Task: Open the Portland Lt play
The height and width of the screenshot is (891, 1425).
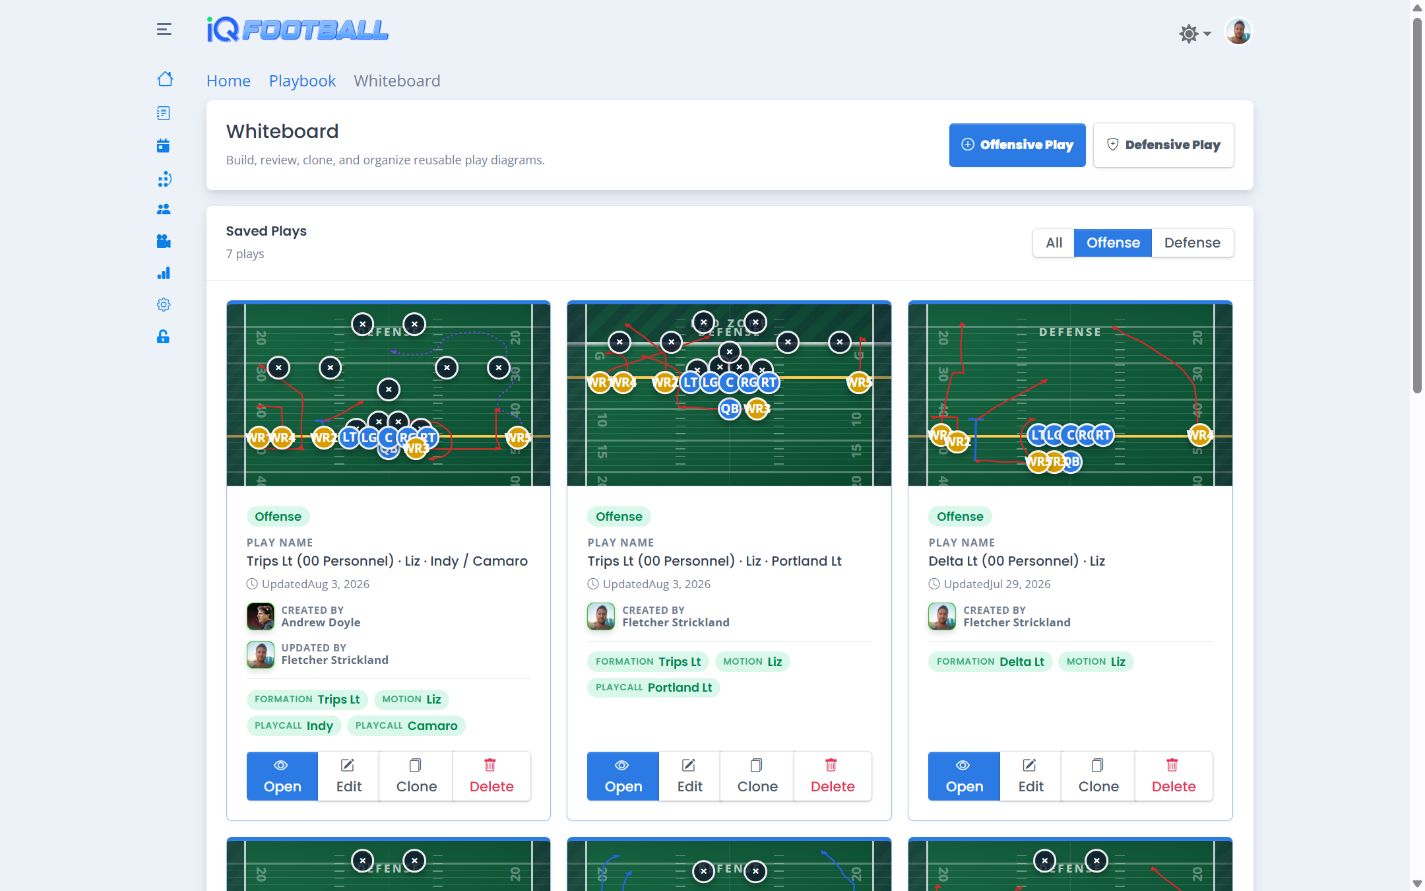Action: (623, 777)
